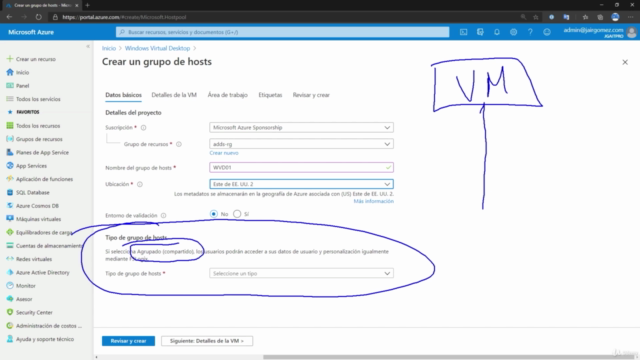The image size is (640, 360).
Task: Click Ayuda y soporte técnico icon
Action: (x=10, y=339)
